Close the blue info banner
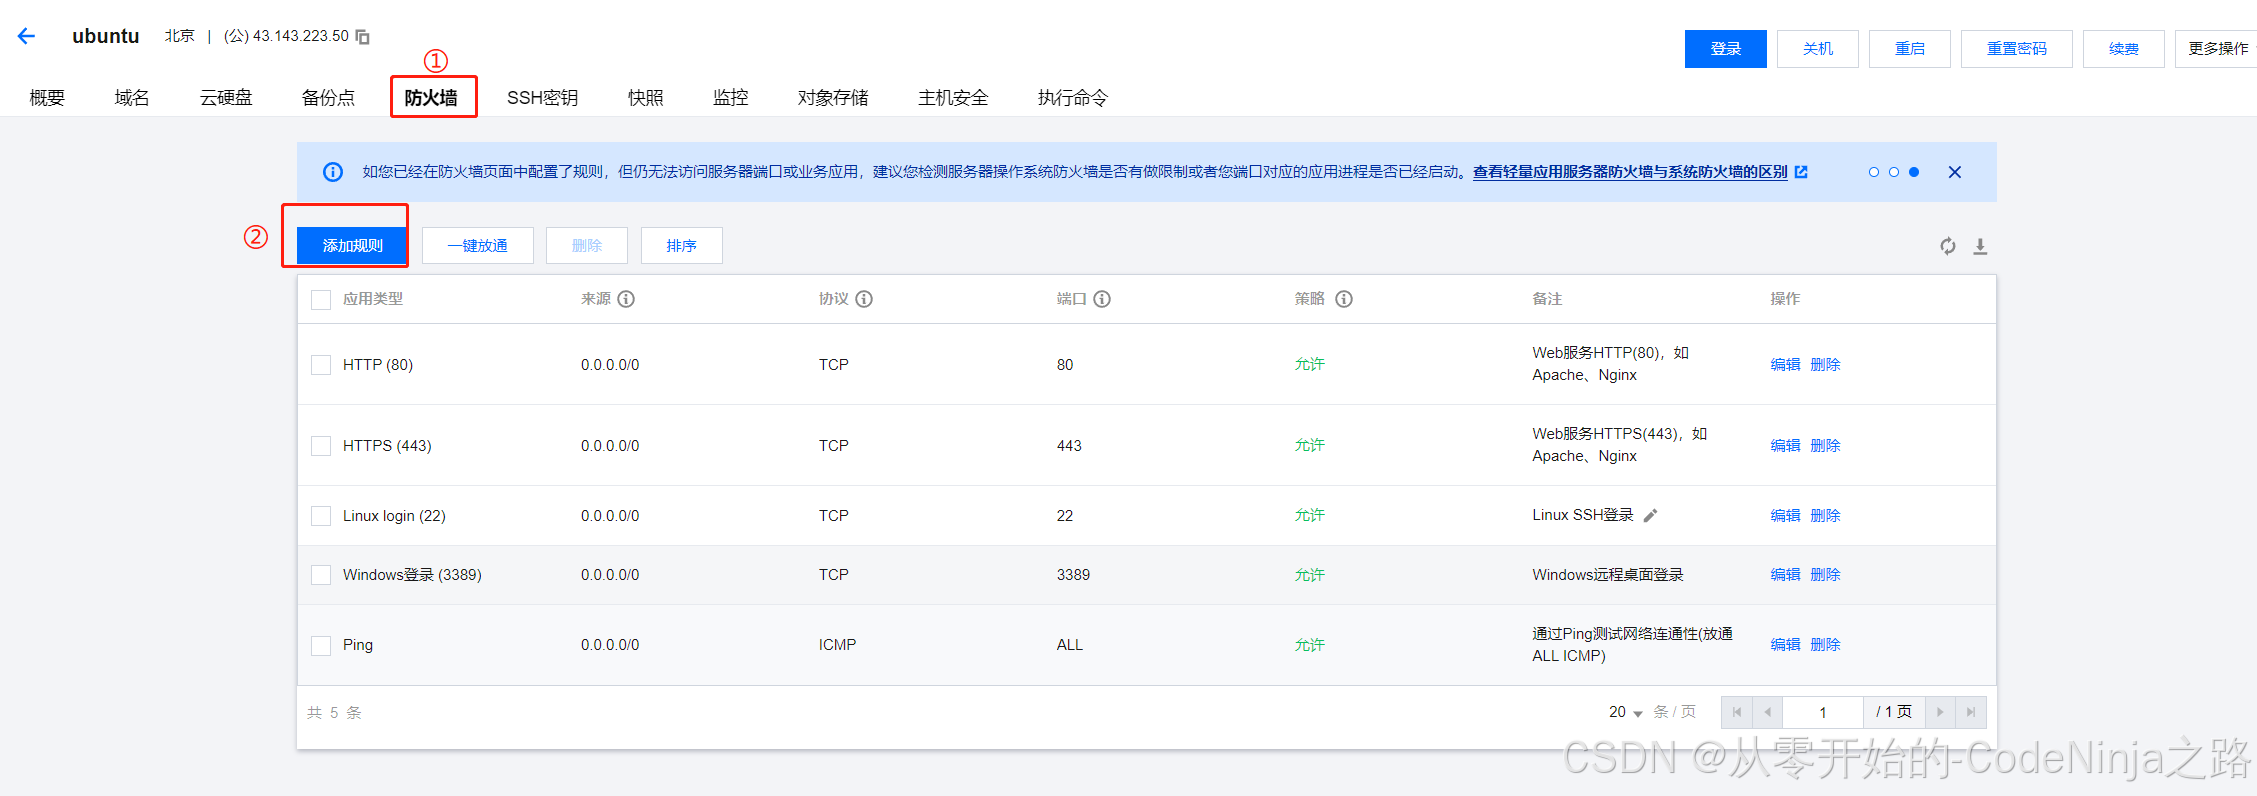 pyautogui.click(x=1954, y=172)
